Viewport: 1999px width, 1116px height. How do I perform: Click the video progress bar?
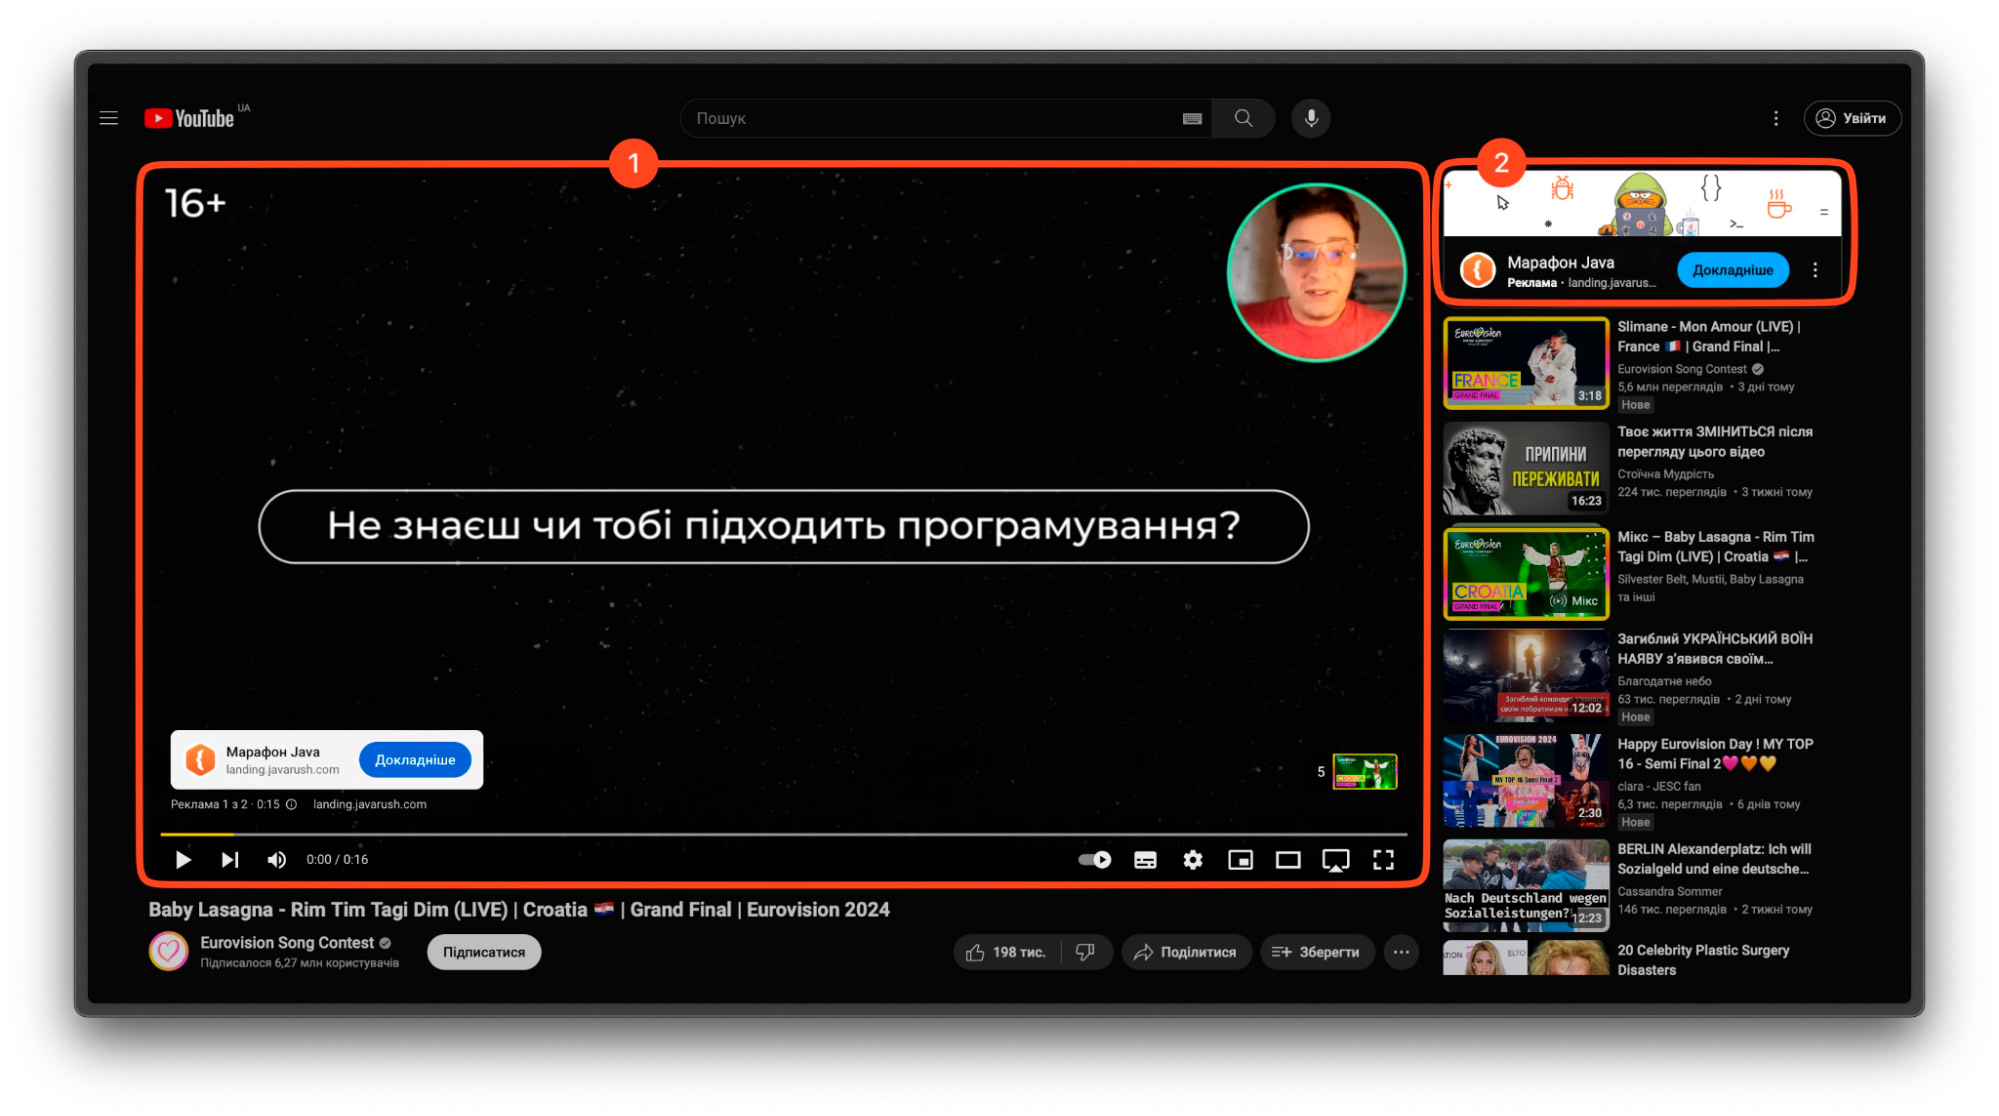(x=783, y=834)
